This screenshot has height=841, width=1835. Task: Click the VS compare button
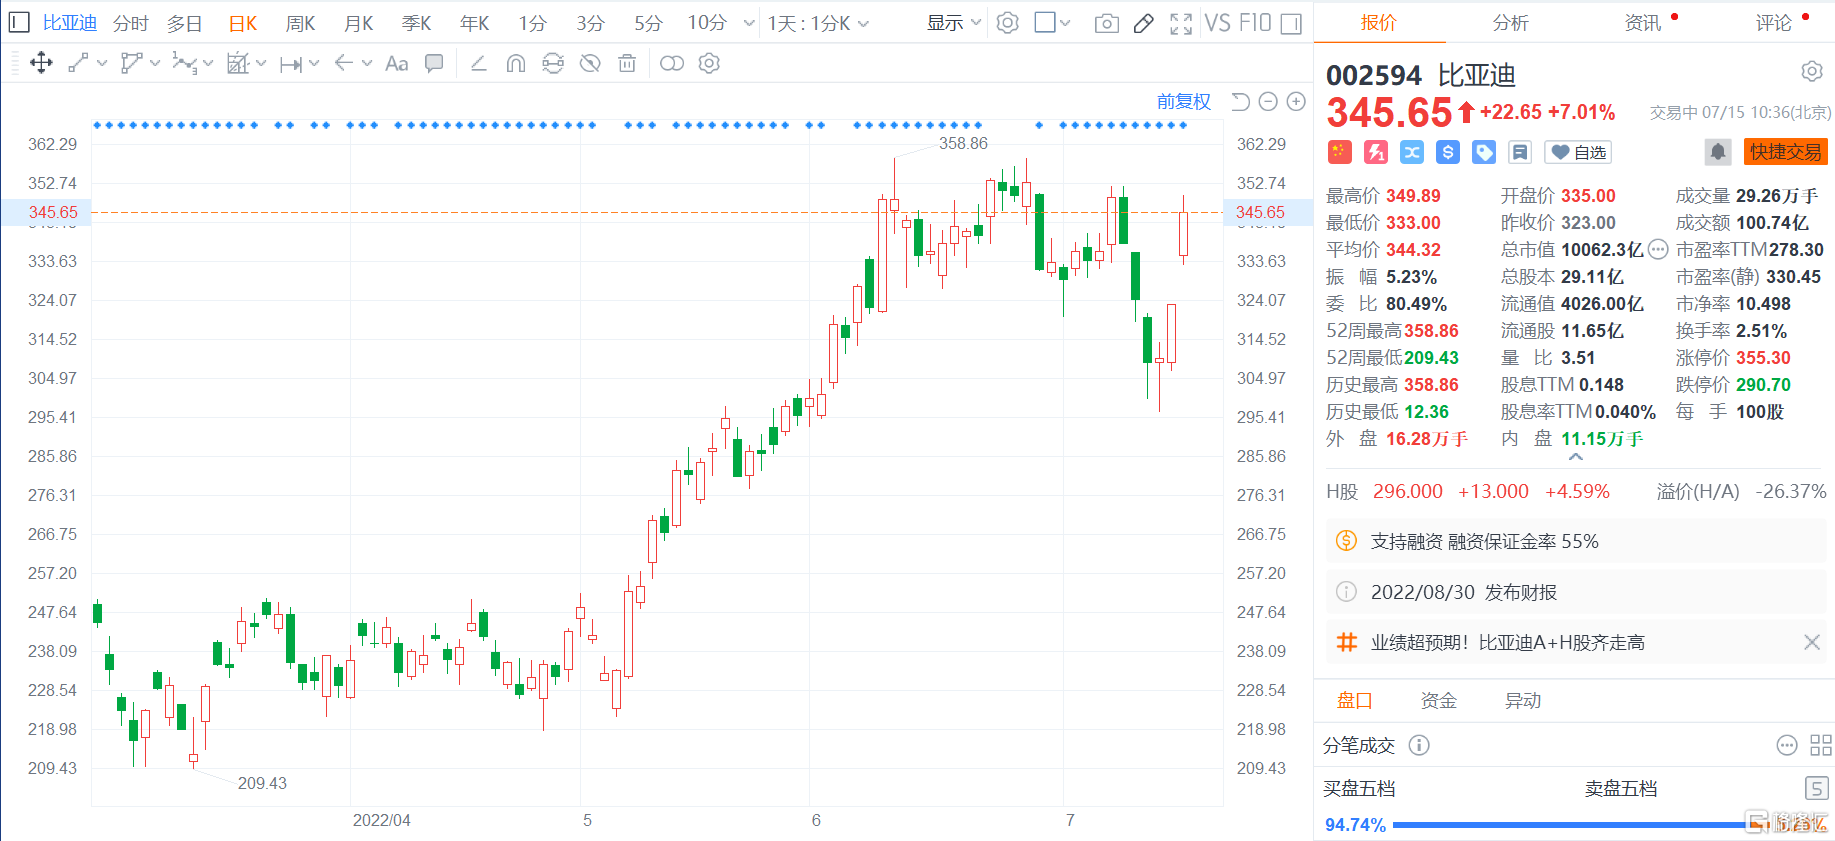click(x=1217, y=22)
